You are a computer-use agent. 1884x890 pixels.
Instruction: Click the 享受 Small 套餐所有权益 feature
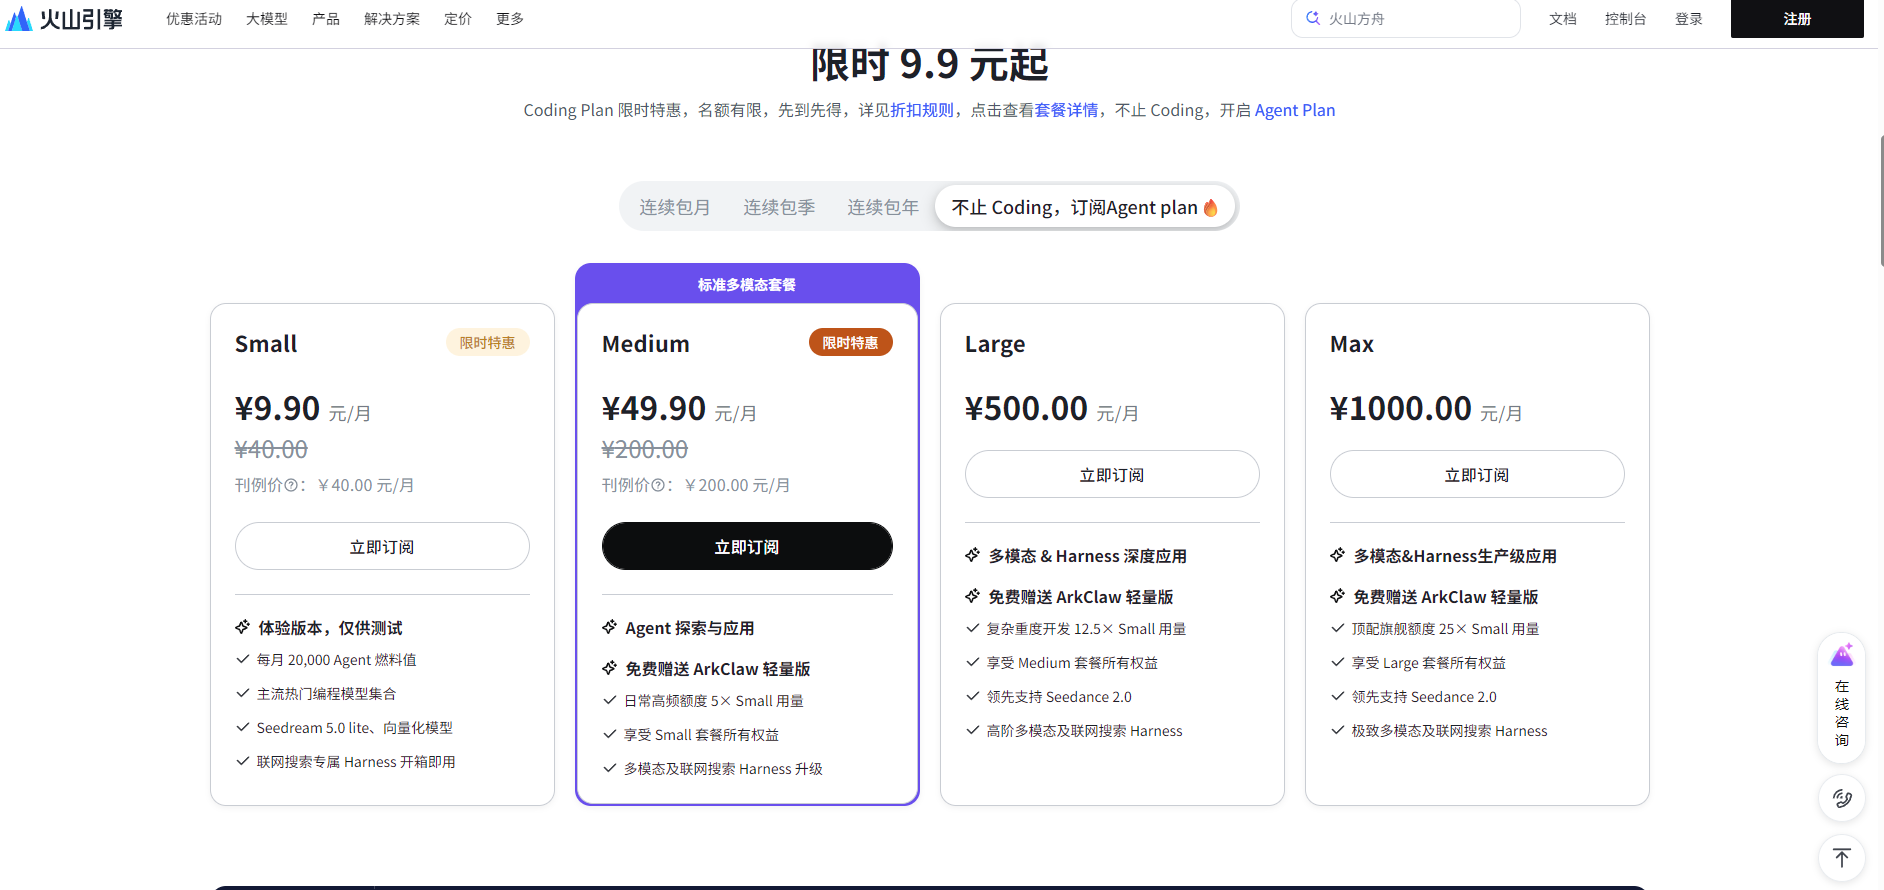point(701,735)
